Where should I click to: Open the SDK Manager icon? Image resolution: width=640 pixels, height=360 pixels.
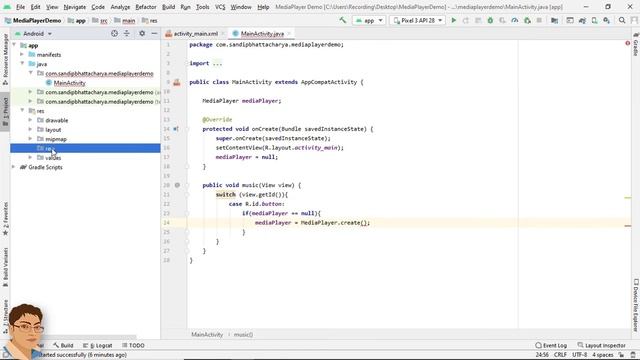[x=607, y=20]
